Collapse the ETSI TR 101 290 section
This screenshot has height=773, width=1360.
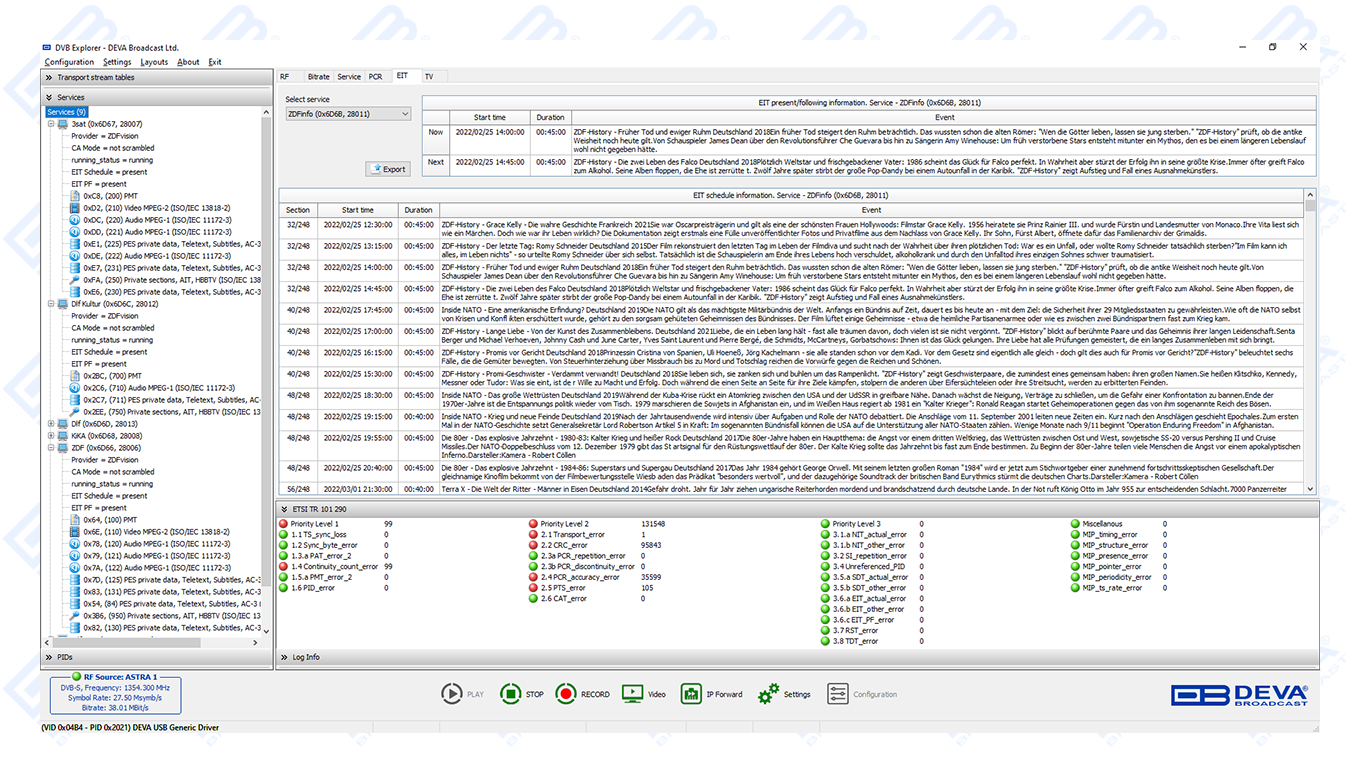[285, 510]
